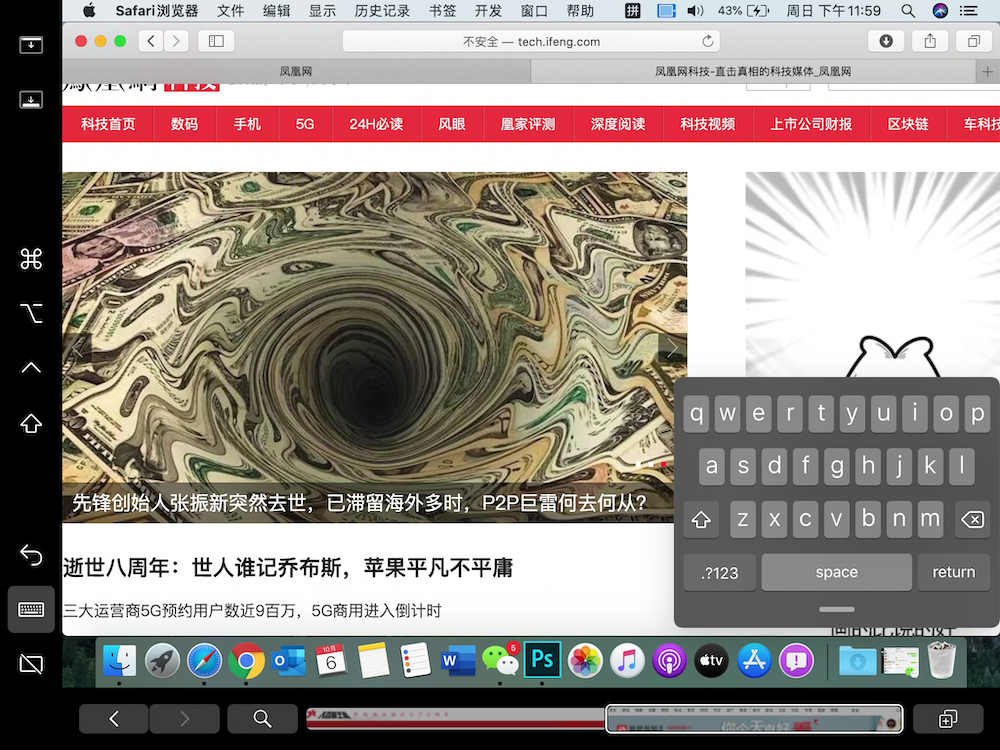Open headline about 乔布斯 逝世八周年
Screen dimensions: 1000x750
[288, 568]
